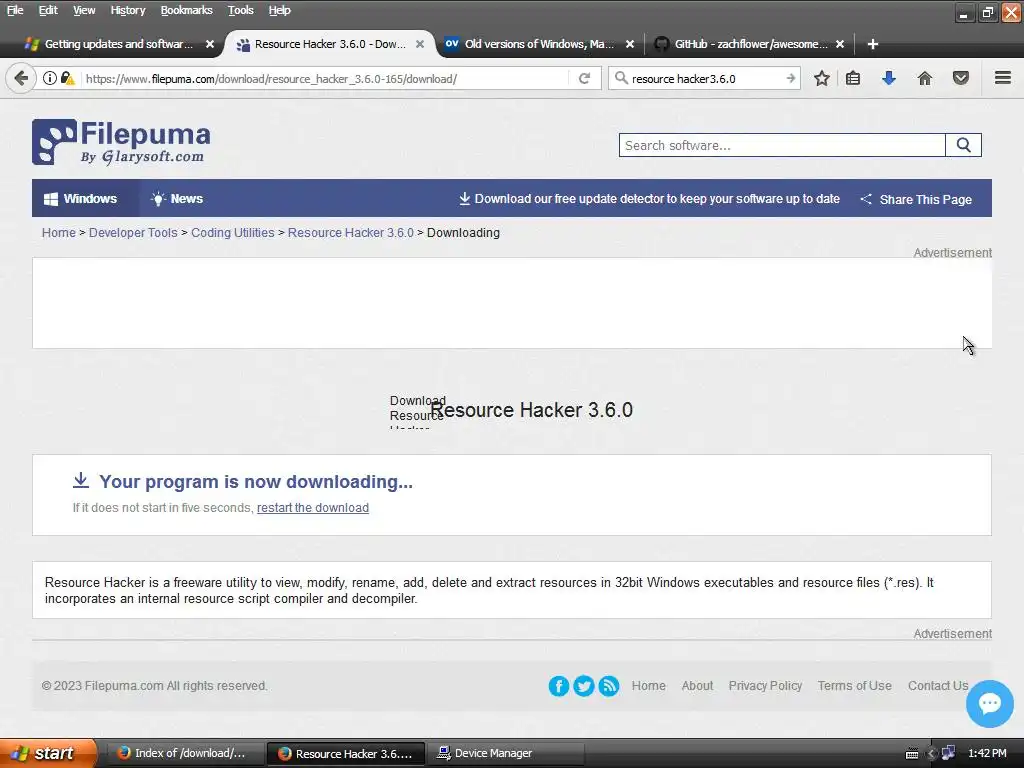
Task: Click the browser URL address field
Action: tap(325, 78)
